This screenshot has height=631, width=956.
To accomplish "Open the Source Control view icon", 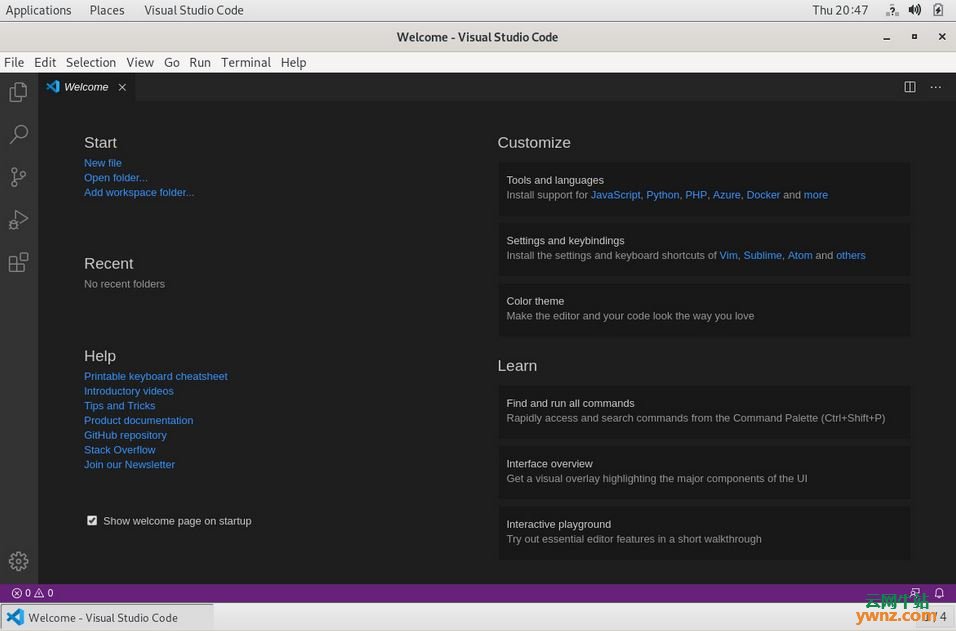I will (x=18, y=177).
